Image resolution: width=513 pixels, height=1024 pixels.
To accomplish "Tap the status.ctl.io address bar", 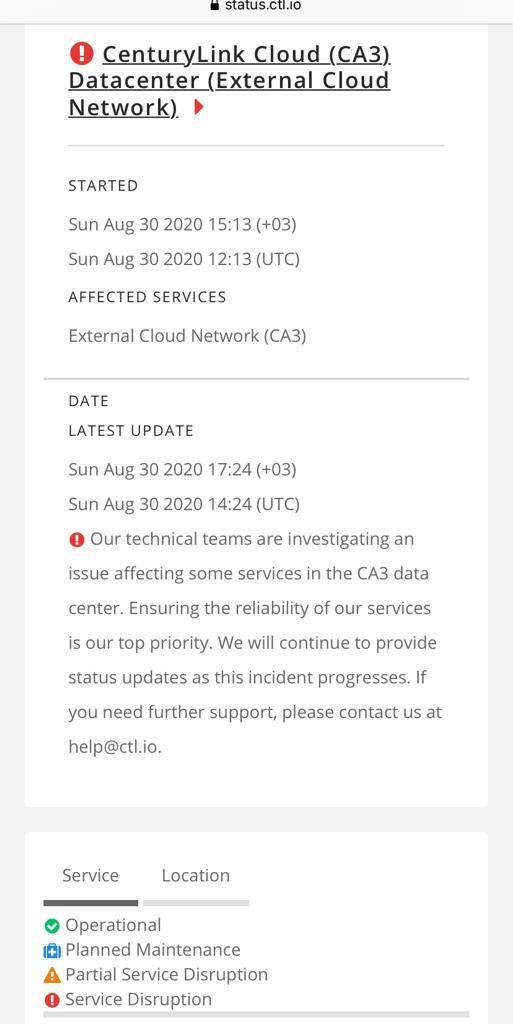I will pyautogui.click(x=256, y=6).
